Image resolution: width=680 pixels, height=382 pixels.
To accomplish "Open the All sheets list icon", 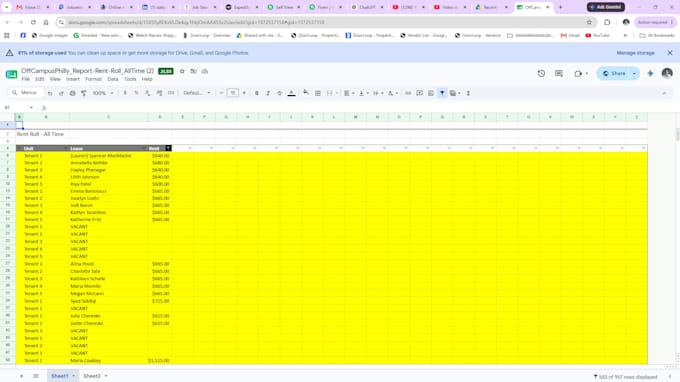I will (36, 376).
